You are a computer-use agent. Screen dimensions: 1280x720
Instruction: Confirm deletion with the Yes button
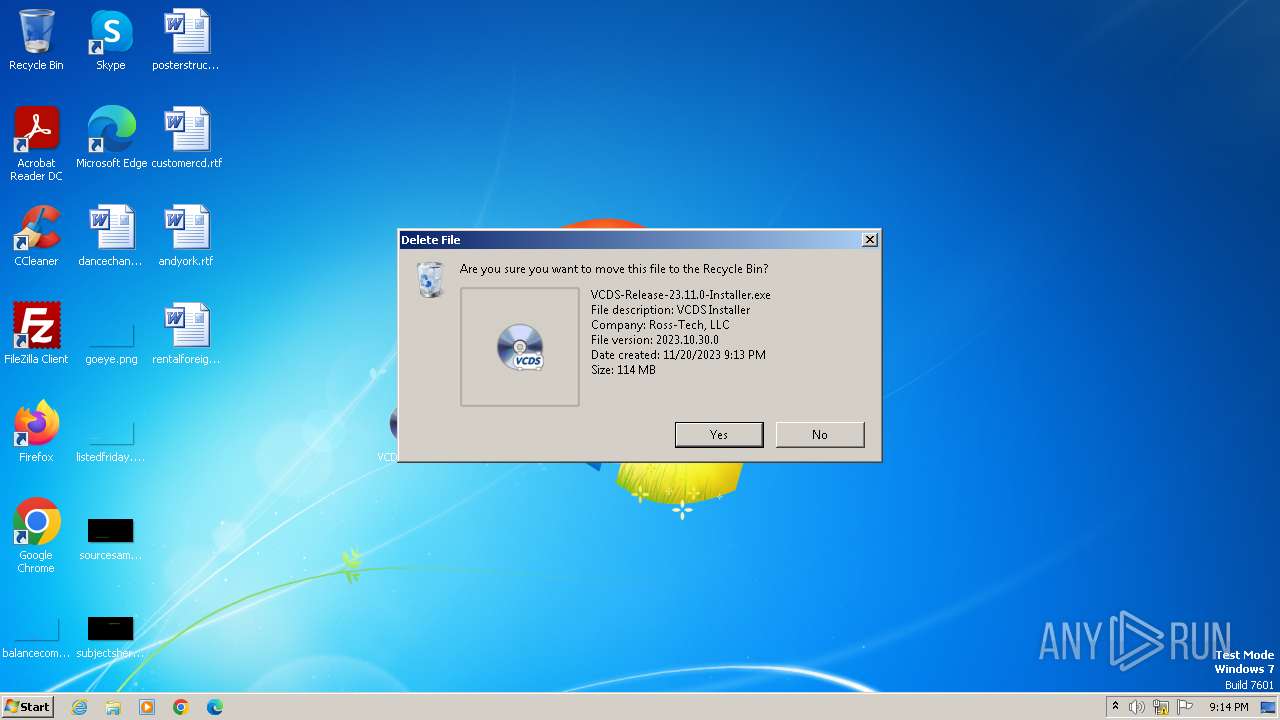pos(719,434)
